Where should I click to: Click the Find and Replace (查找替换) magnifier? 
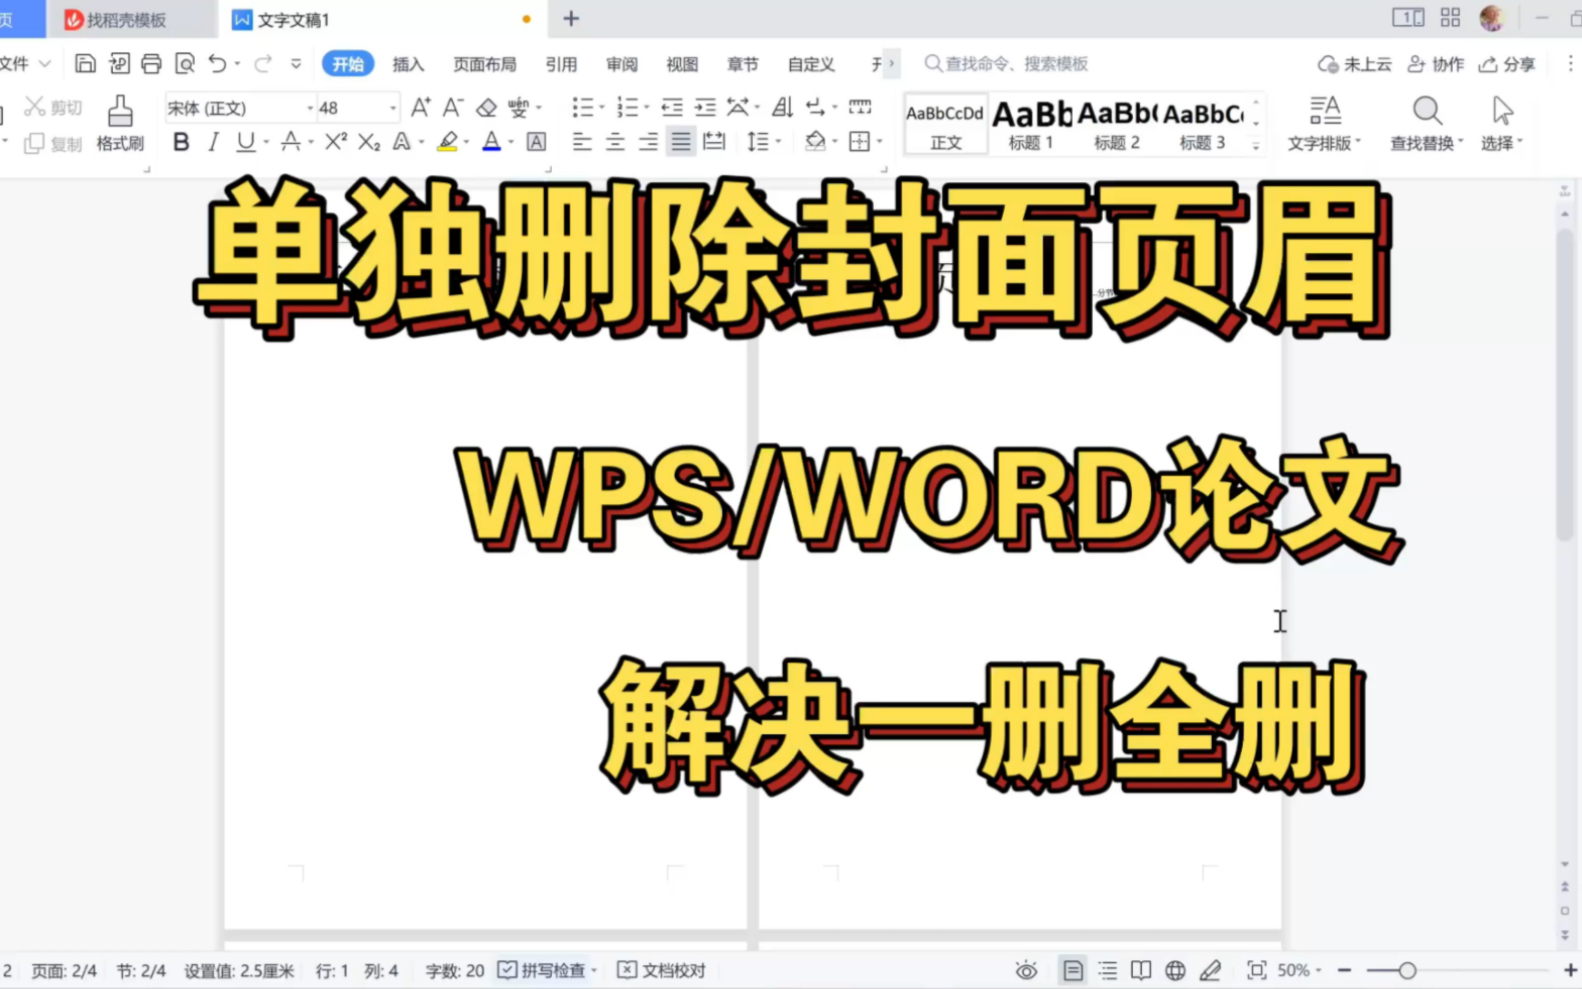pyautogui.click(x=1426, y=123)
